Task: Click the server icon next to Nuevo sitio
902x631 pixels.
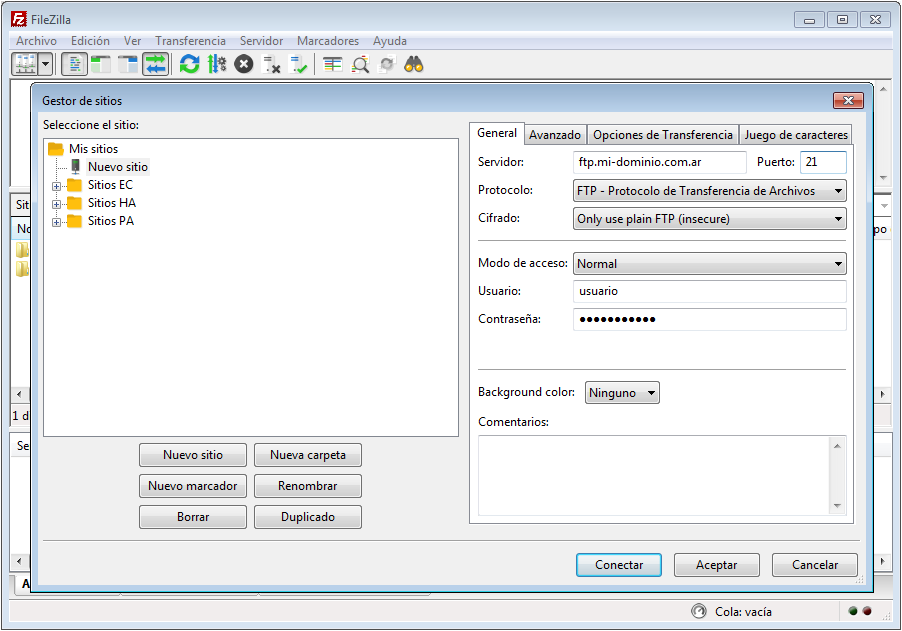Action: pyautogui.click(x=75, y=167)
